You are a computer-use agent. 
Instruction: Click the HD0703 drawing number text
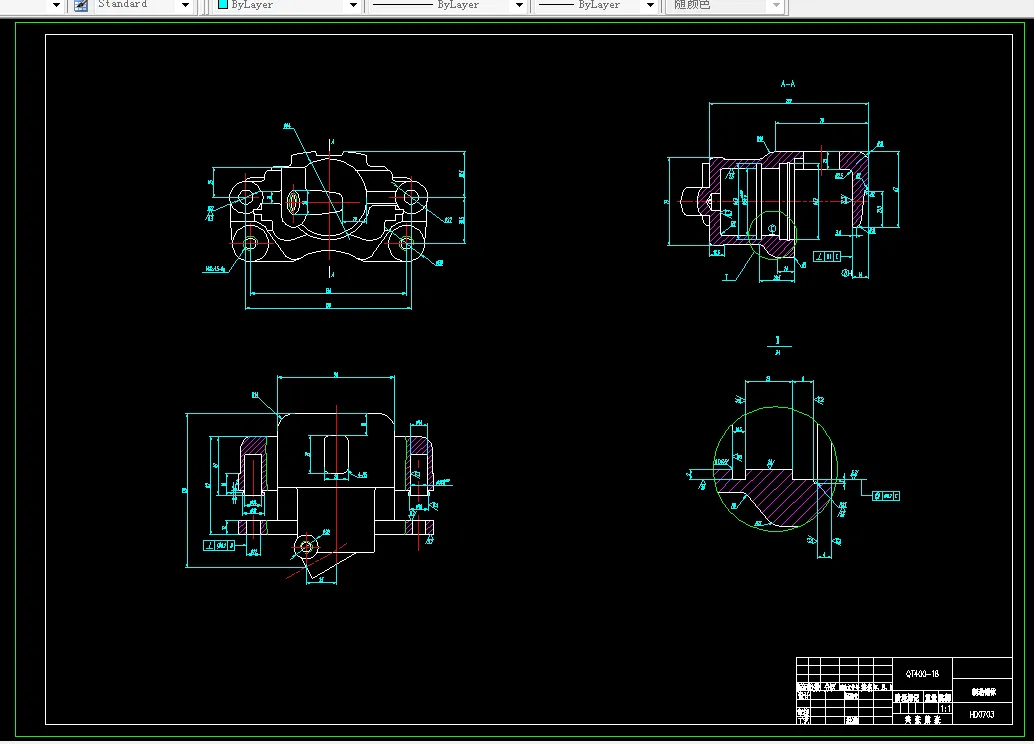[982, 714]
